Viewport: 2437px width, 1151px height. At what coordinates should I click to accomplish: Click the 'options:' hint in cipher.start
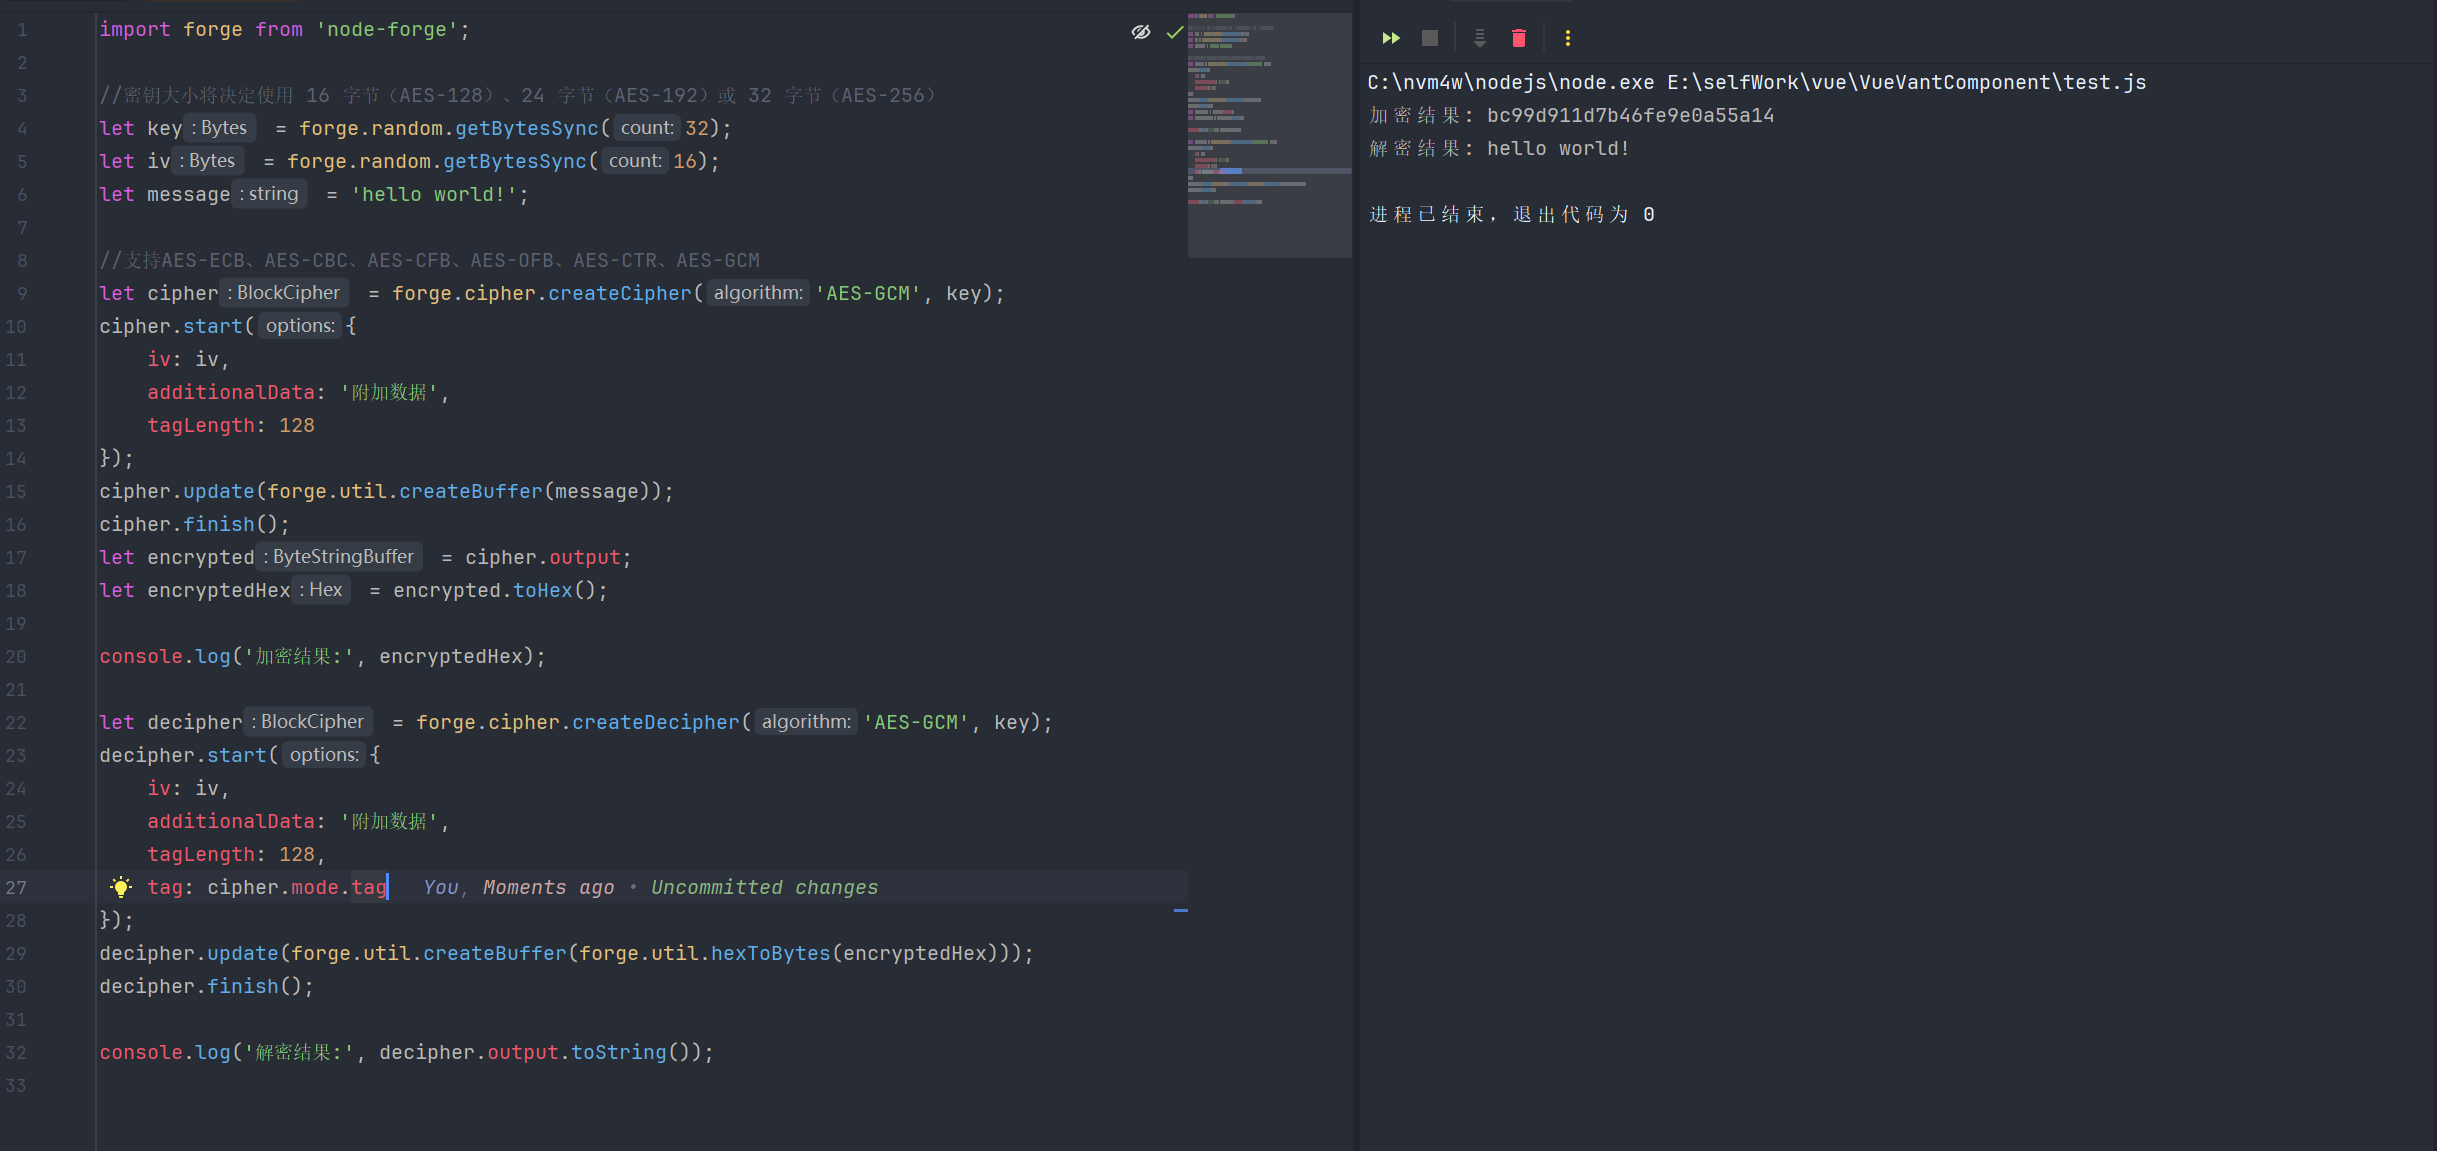click(300, 326)
